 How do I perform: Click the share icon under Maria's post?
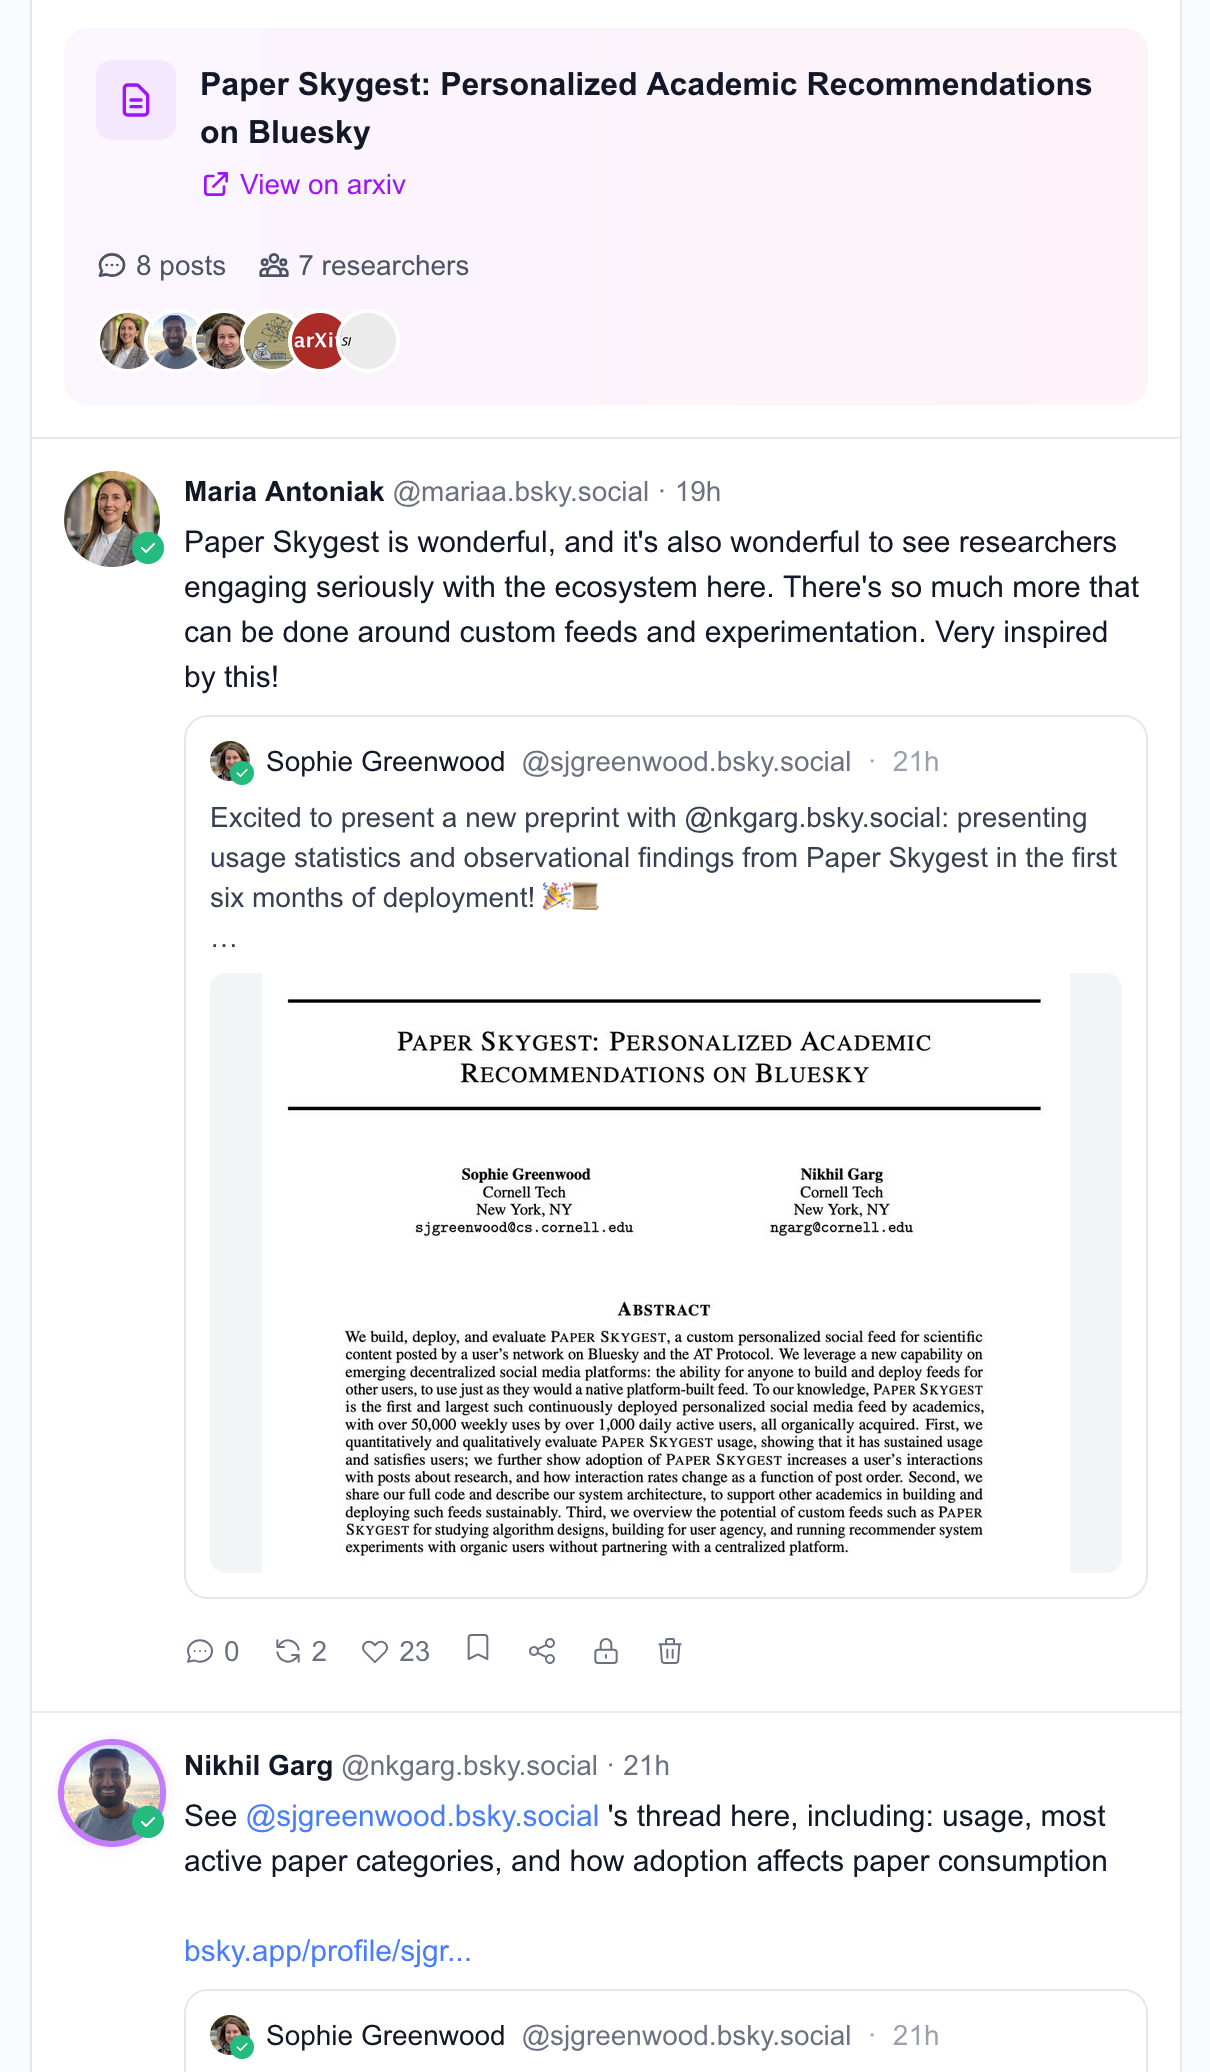542,1651
